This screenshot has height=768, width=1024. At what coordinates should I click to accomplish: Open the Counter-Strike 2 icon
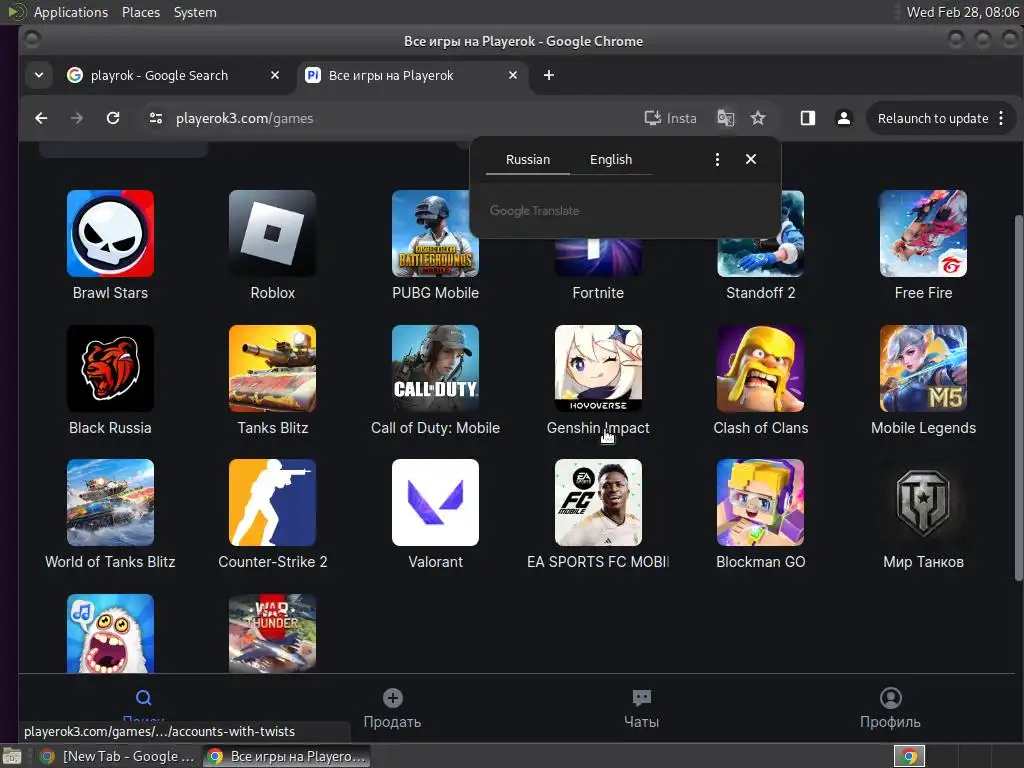click(272, 502)
